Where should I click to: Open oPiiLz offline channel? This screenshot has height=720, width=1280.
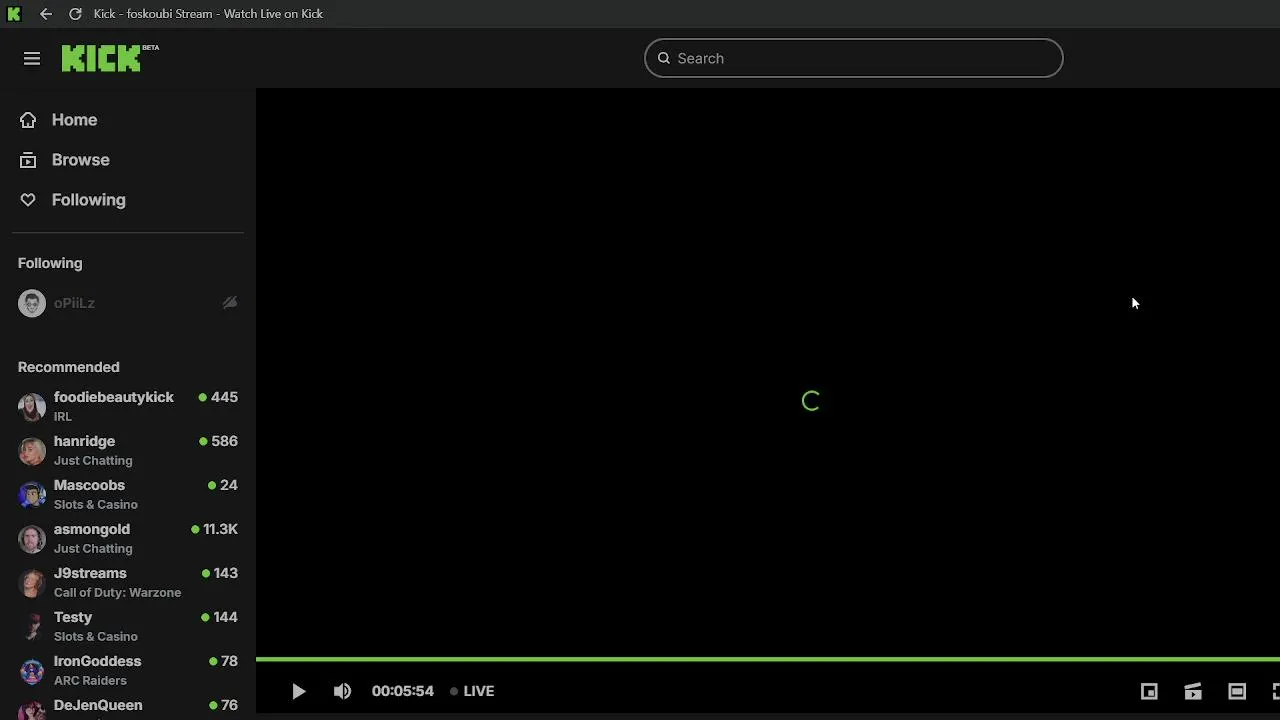point(128,303)
